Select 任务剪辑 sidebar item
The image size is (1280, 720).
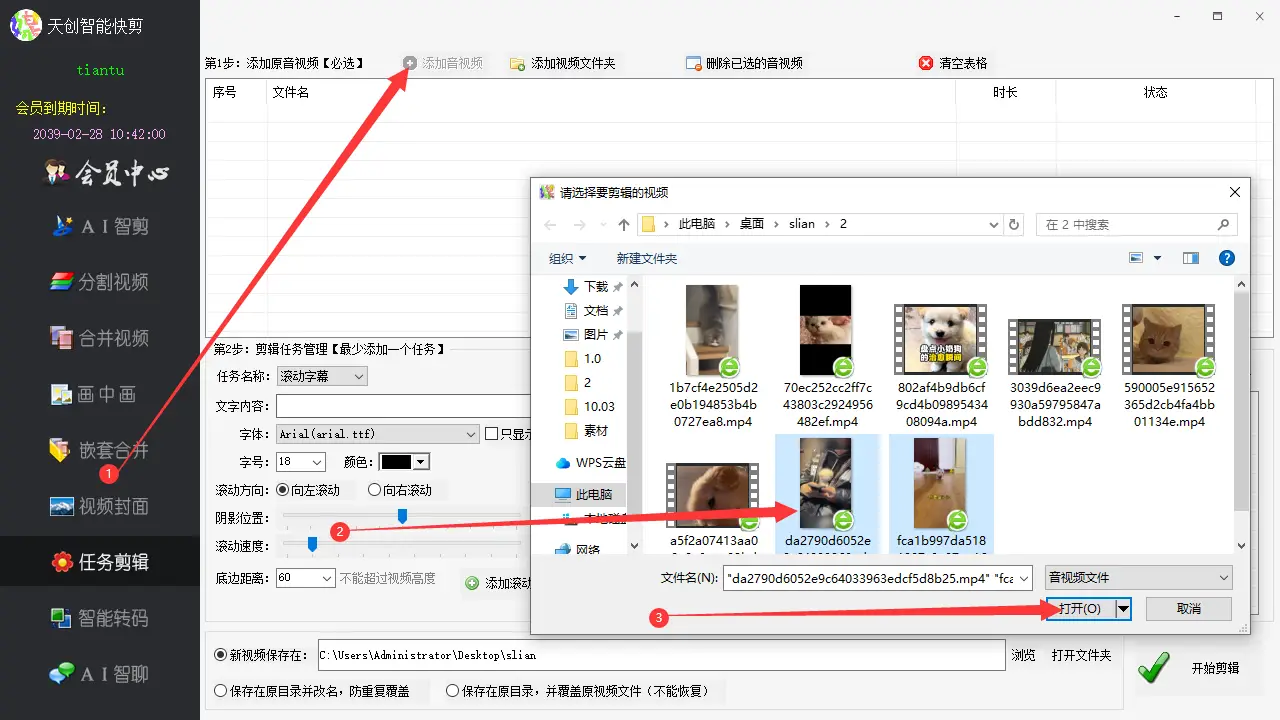pos(100,562)
